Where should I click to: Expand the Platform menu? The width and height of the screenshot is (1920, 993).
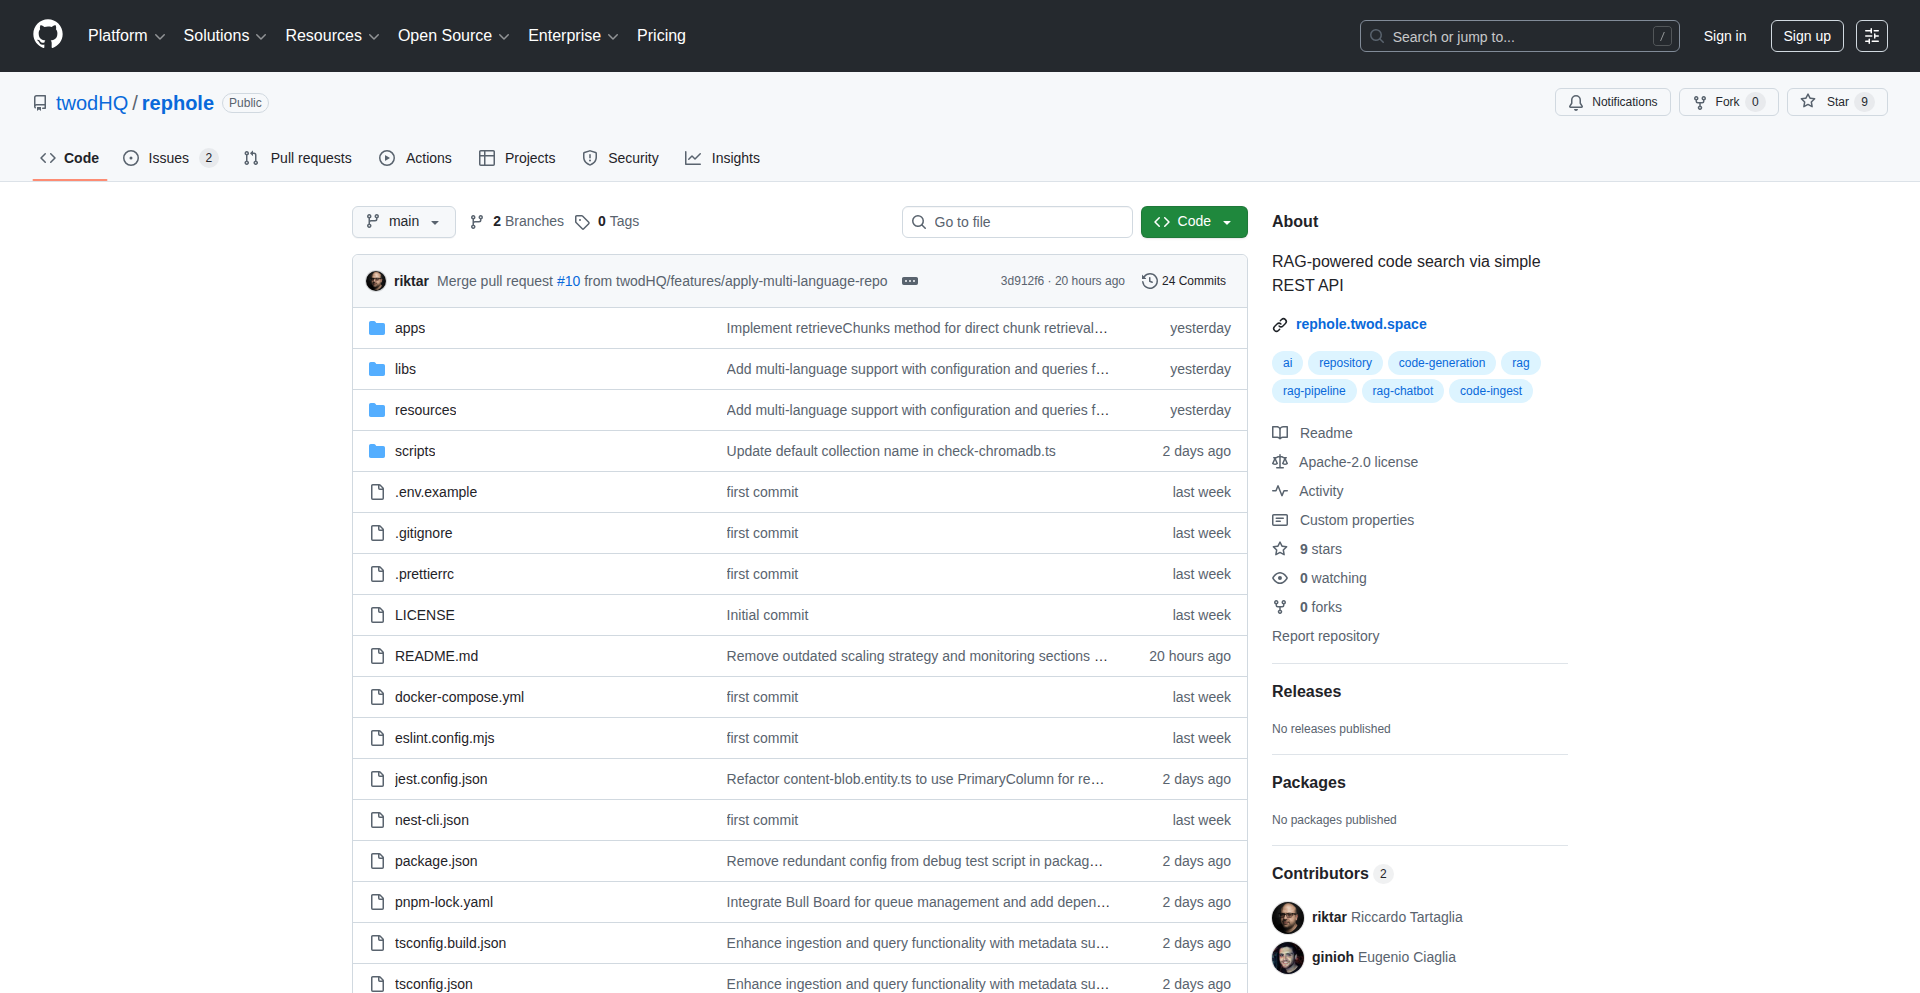127,36
